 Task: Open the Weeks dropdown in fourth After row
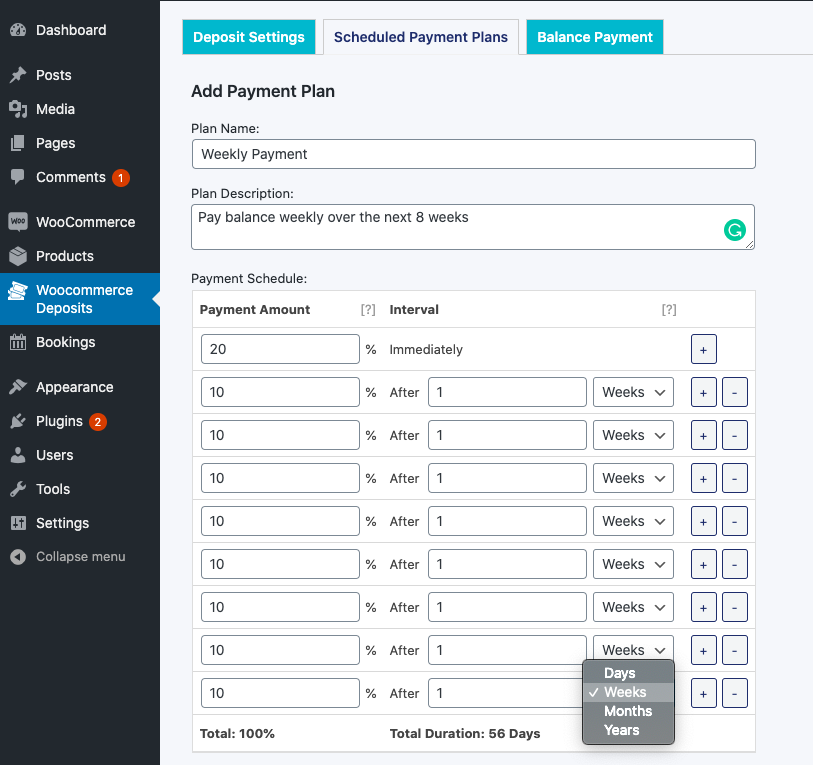[x=633, y=521]
